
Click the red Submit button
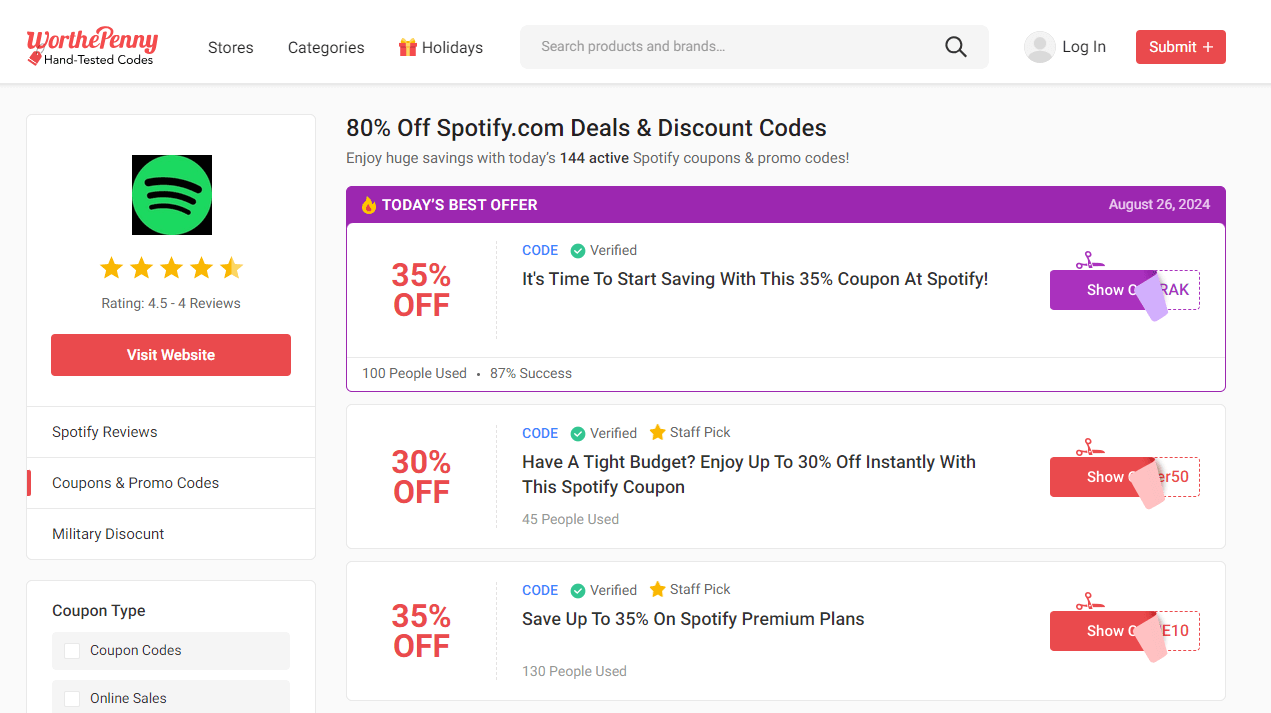(x=1180, y=47)
